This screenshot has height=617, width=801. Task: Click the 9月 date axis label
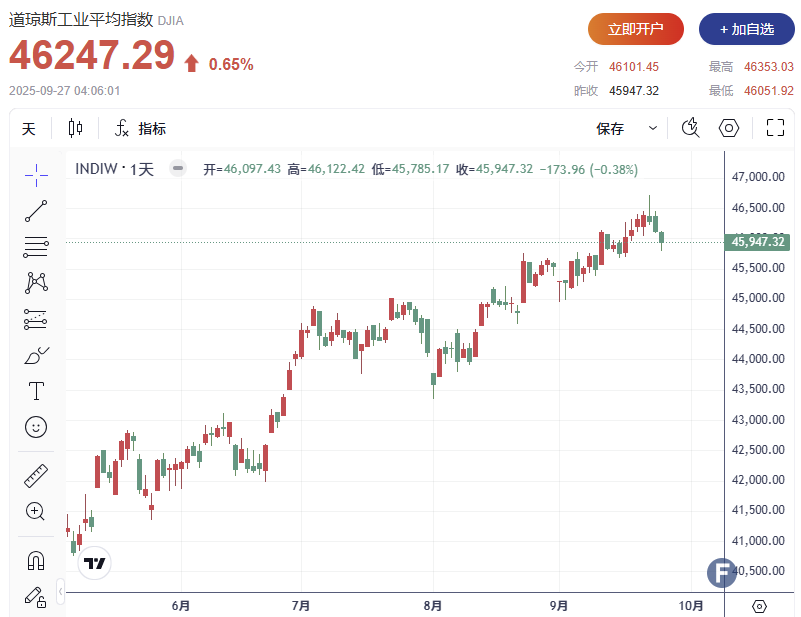tap(559, 606)
